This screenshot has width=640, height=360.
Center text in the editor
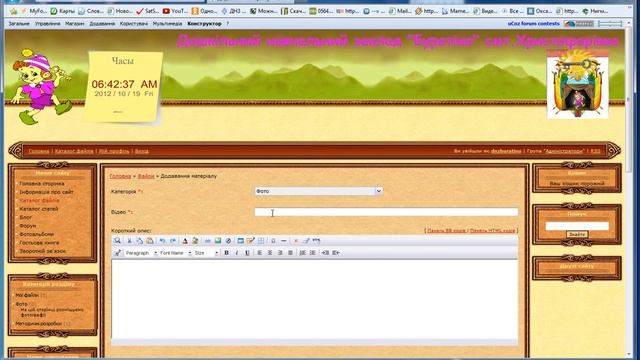coord(270,253)
